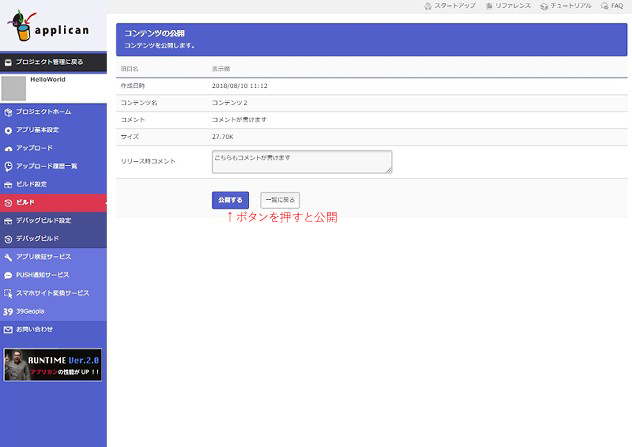
Task: Click the 一覧に戻る button
Action: click(280, 200)
